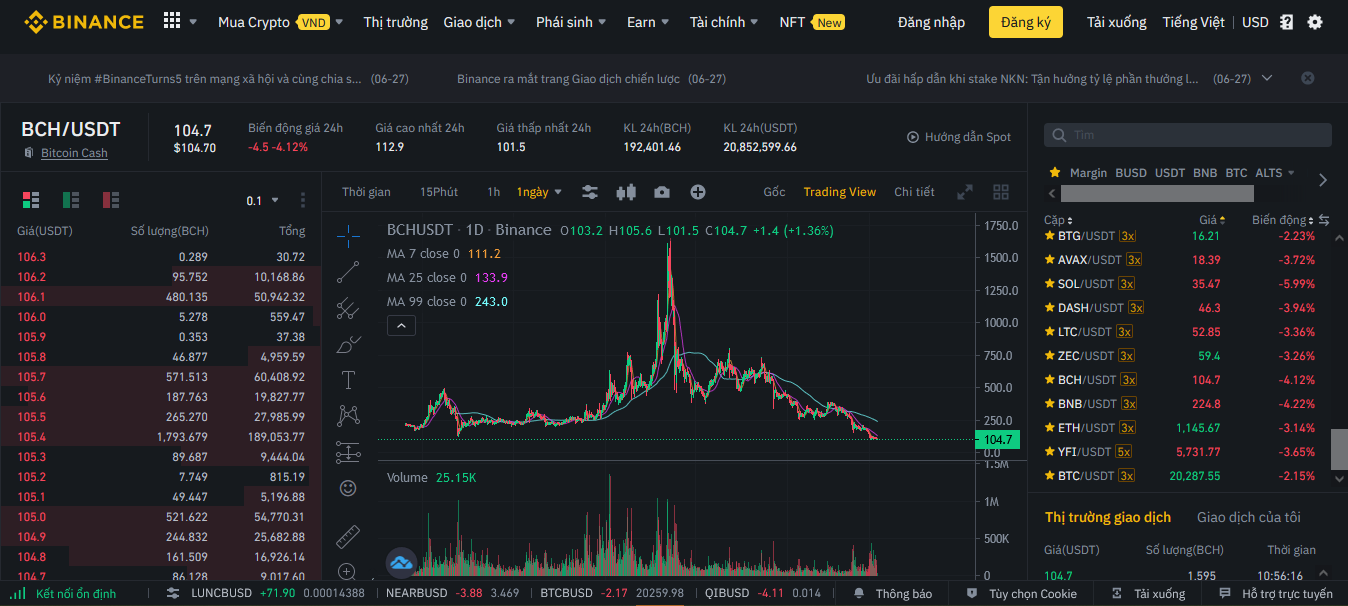This screenshot has height=606, width=1348.
Task: Switch to Chi tiết depth tab
Action: (x=914, y=192)
